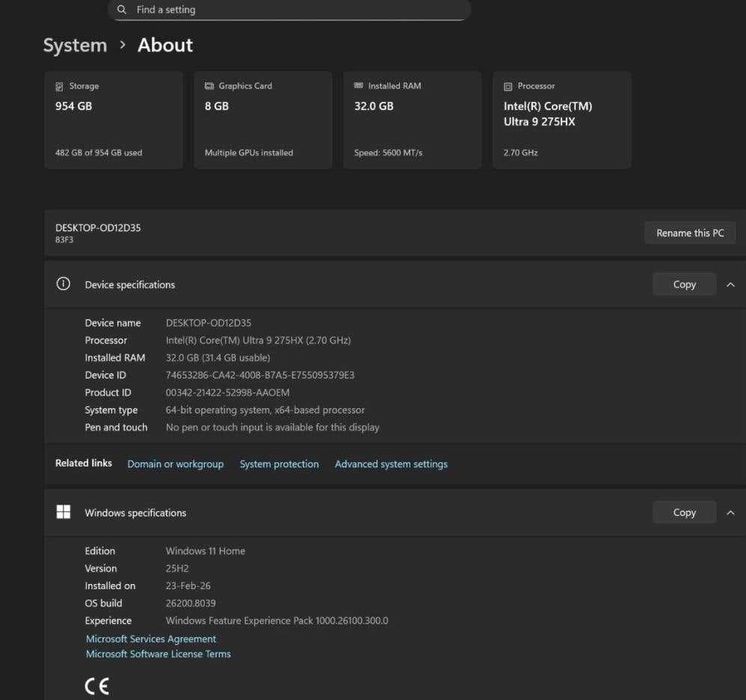Copy the Windows specifications
Viewport: 746px width, 700px height.
[x=685, y=513]
